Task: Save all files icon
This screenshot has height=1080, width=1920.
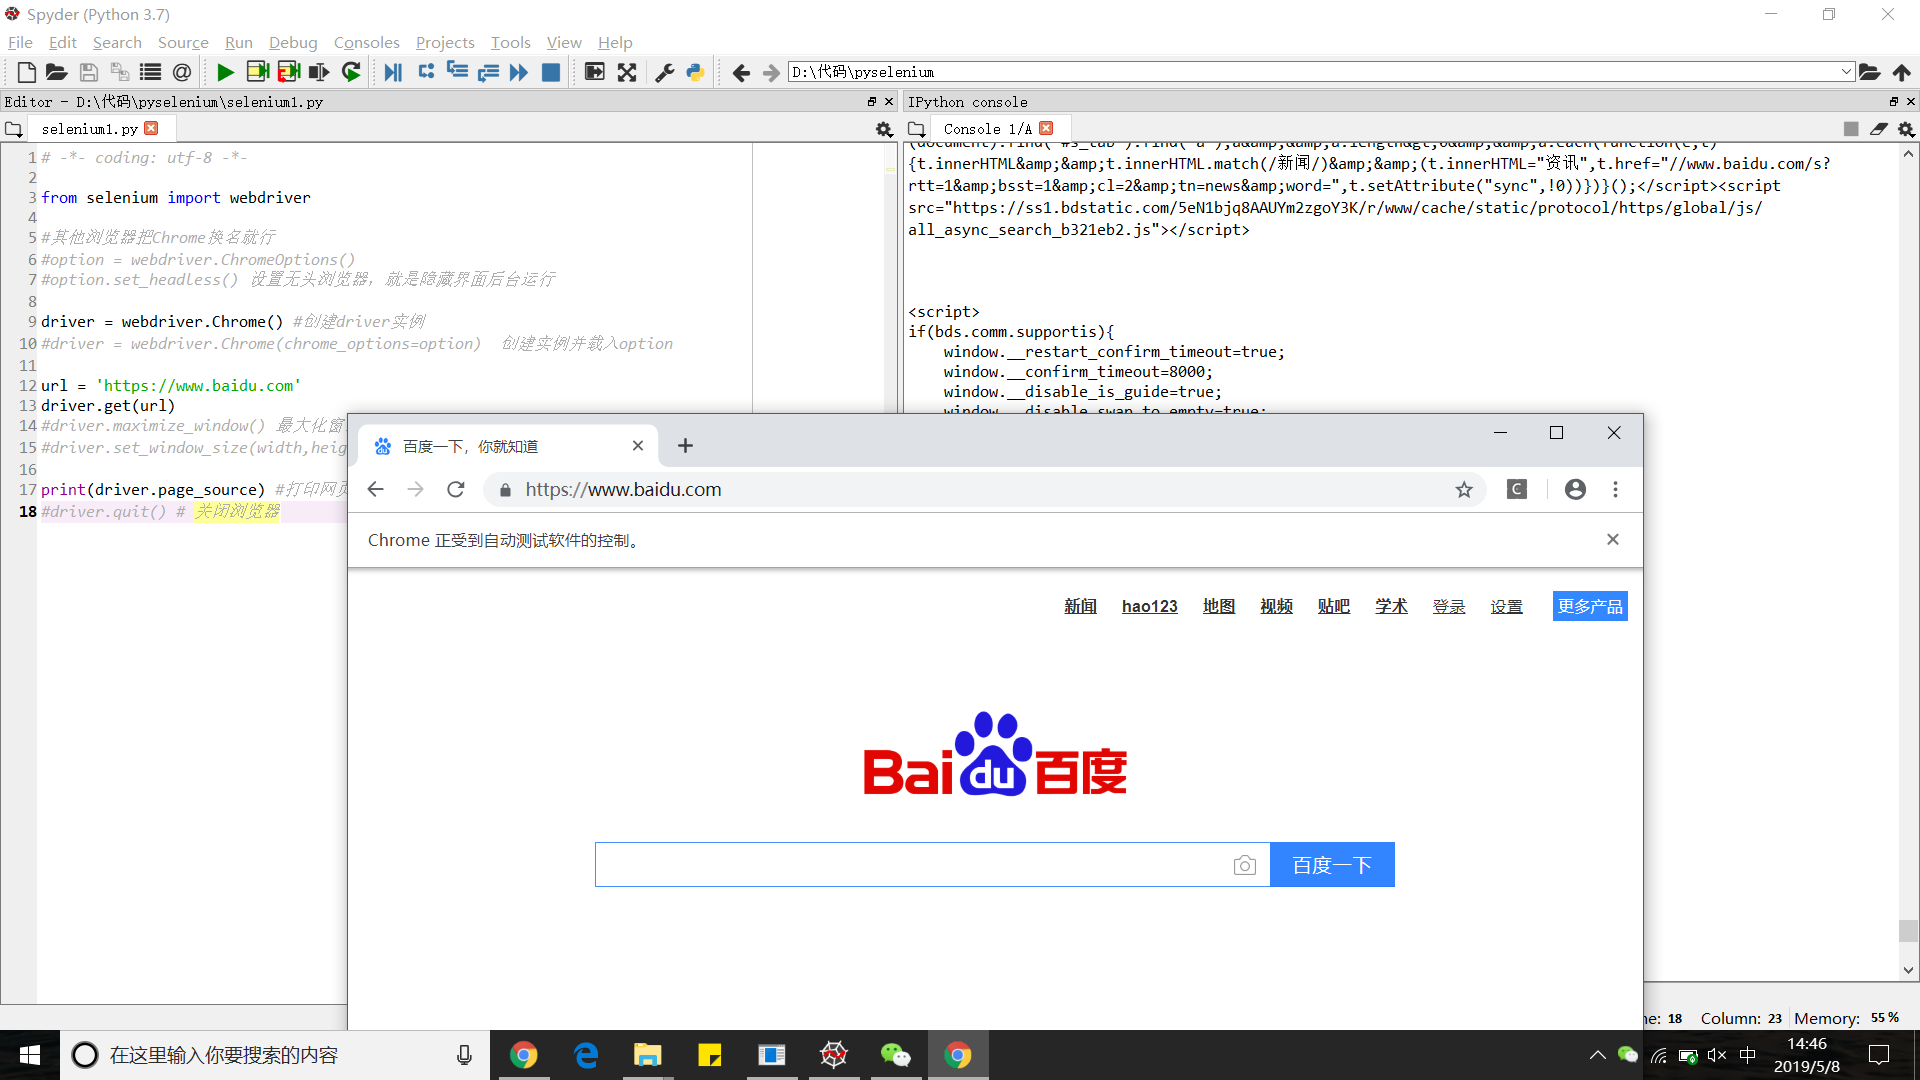Action: pos(119,72)
